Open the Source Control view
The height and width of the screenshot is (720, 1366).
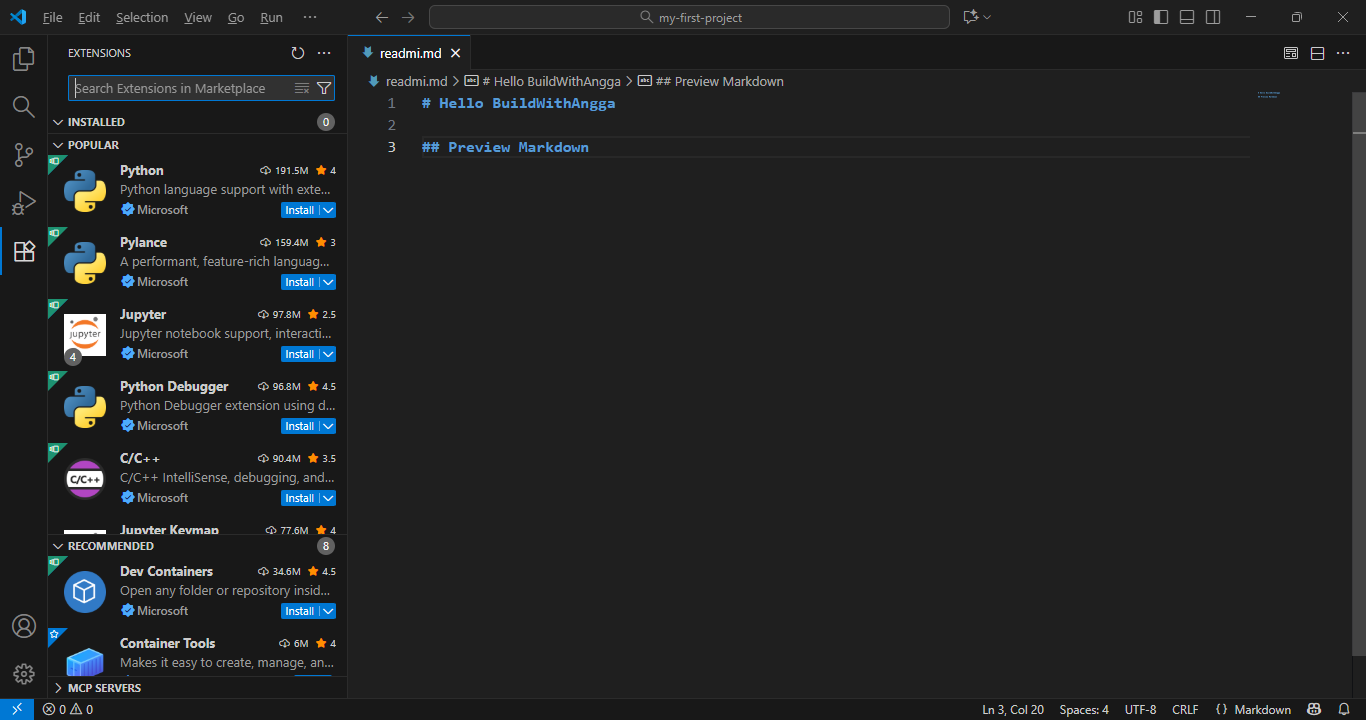23,154
